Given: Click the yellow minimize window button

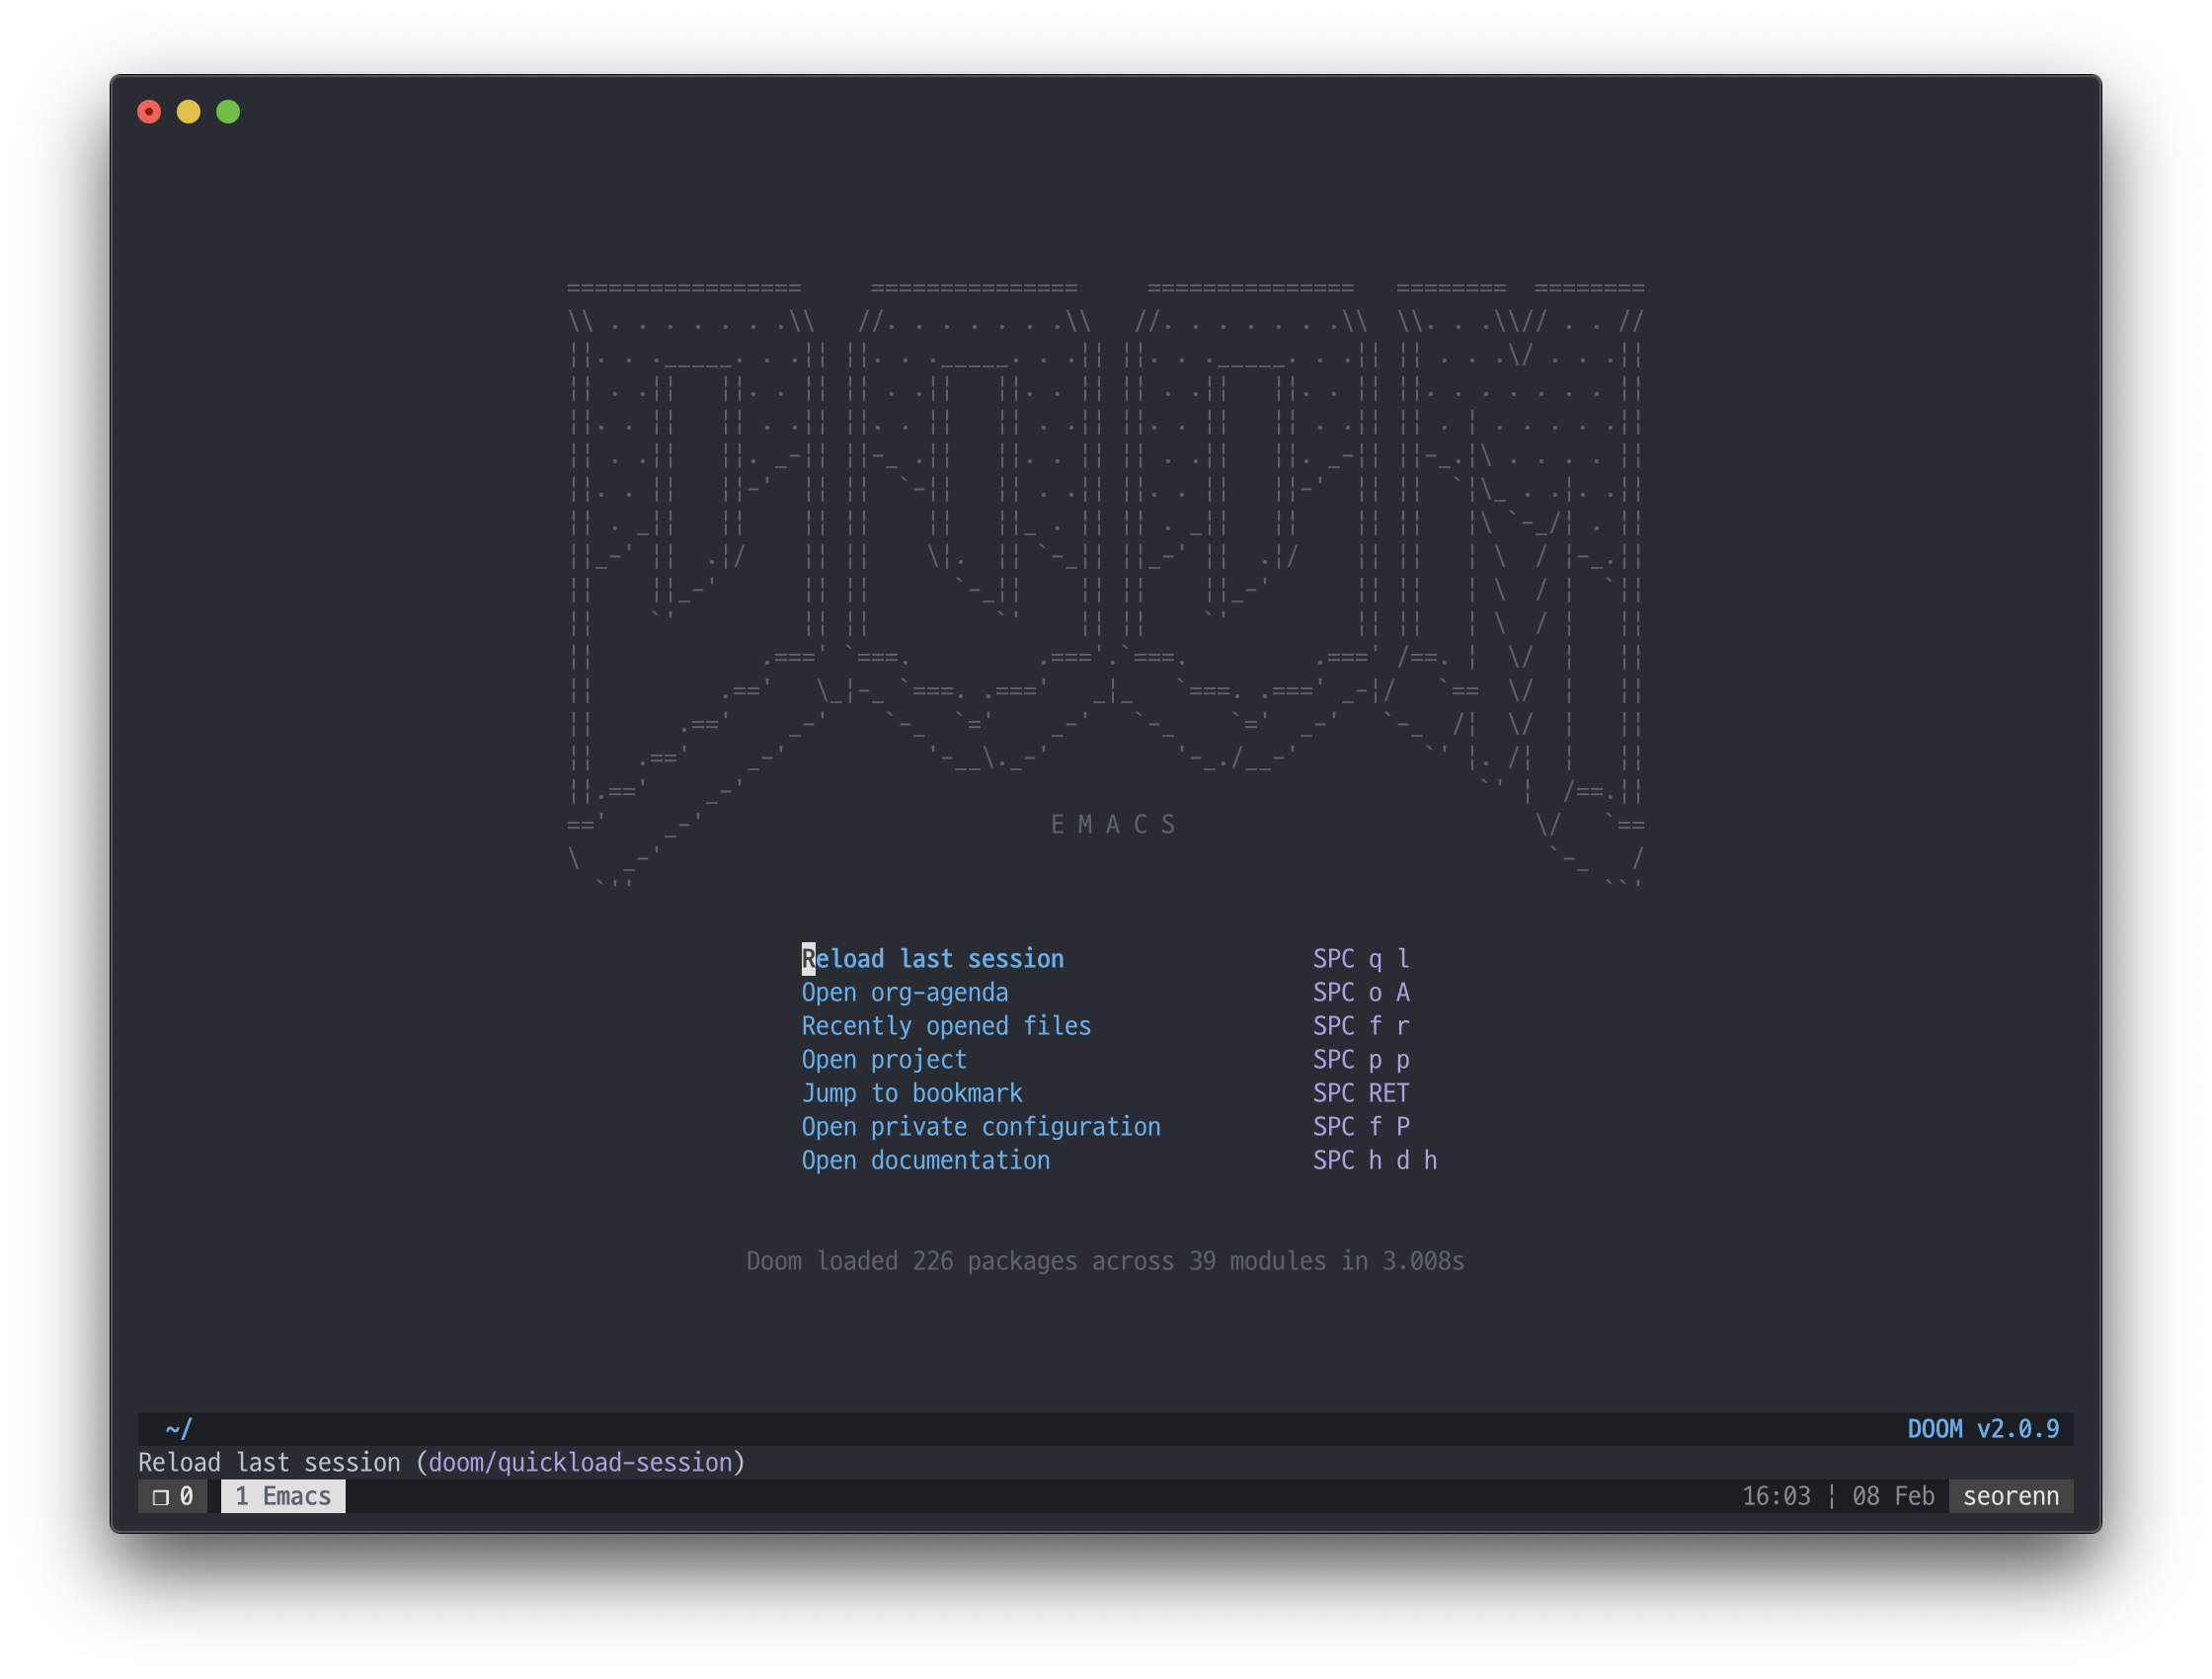Looking at the screenshot, I should [x=188, y=112].
